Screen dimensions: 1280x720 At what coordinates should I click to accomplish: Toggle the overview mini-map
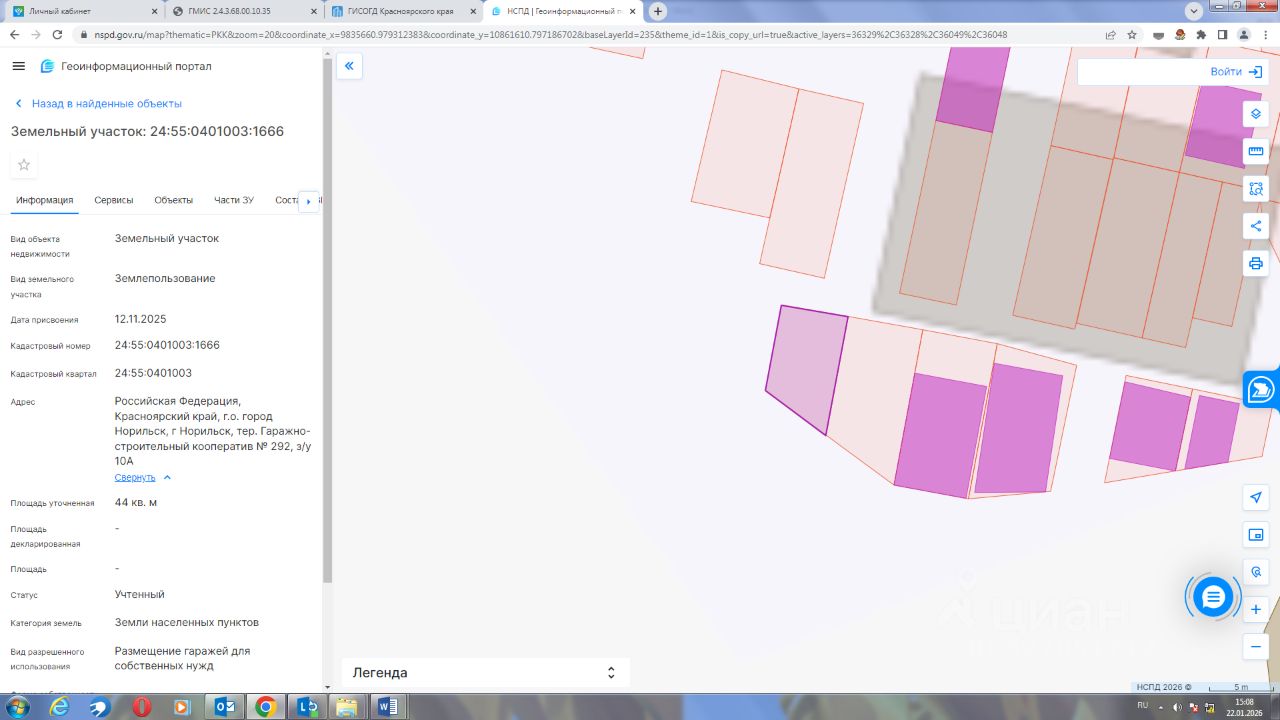point(1256,535)
